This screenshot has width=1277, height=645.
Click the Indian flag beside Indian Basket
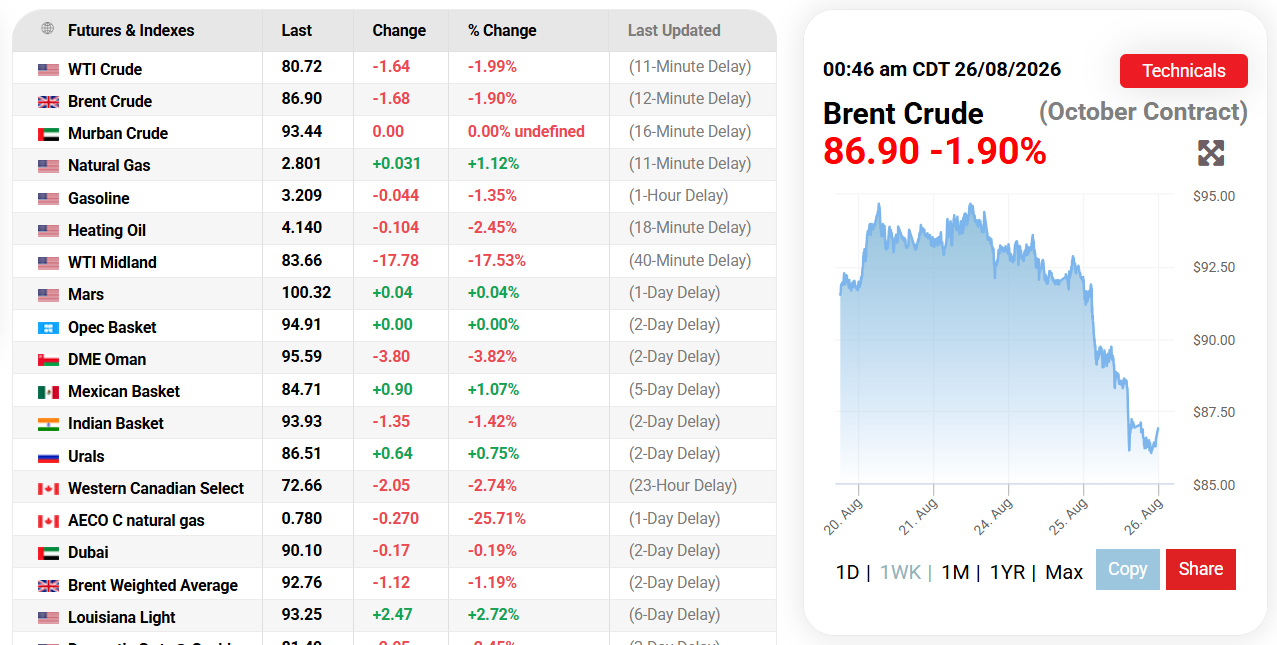pos(48,423)
